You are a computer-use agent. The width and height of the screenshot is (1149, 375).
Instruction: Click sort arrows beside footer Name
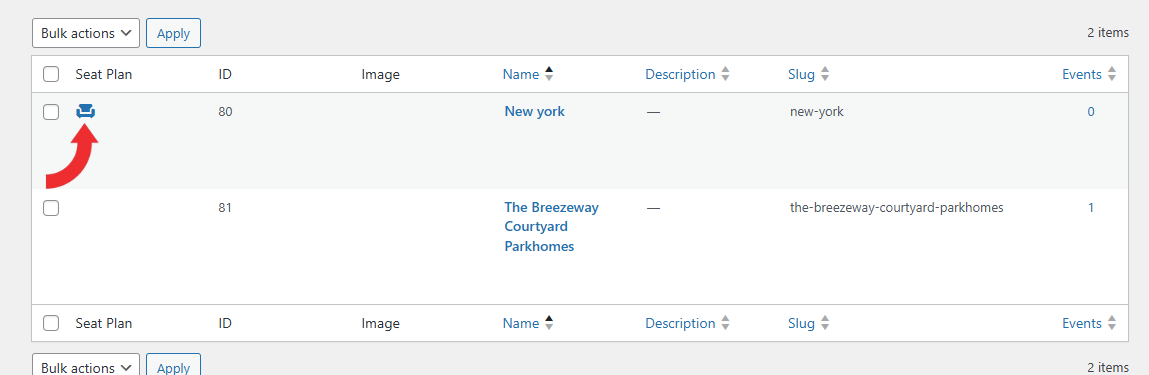point(549,323)
